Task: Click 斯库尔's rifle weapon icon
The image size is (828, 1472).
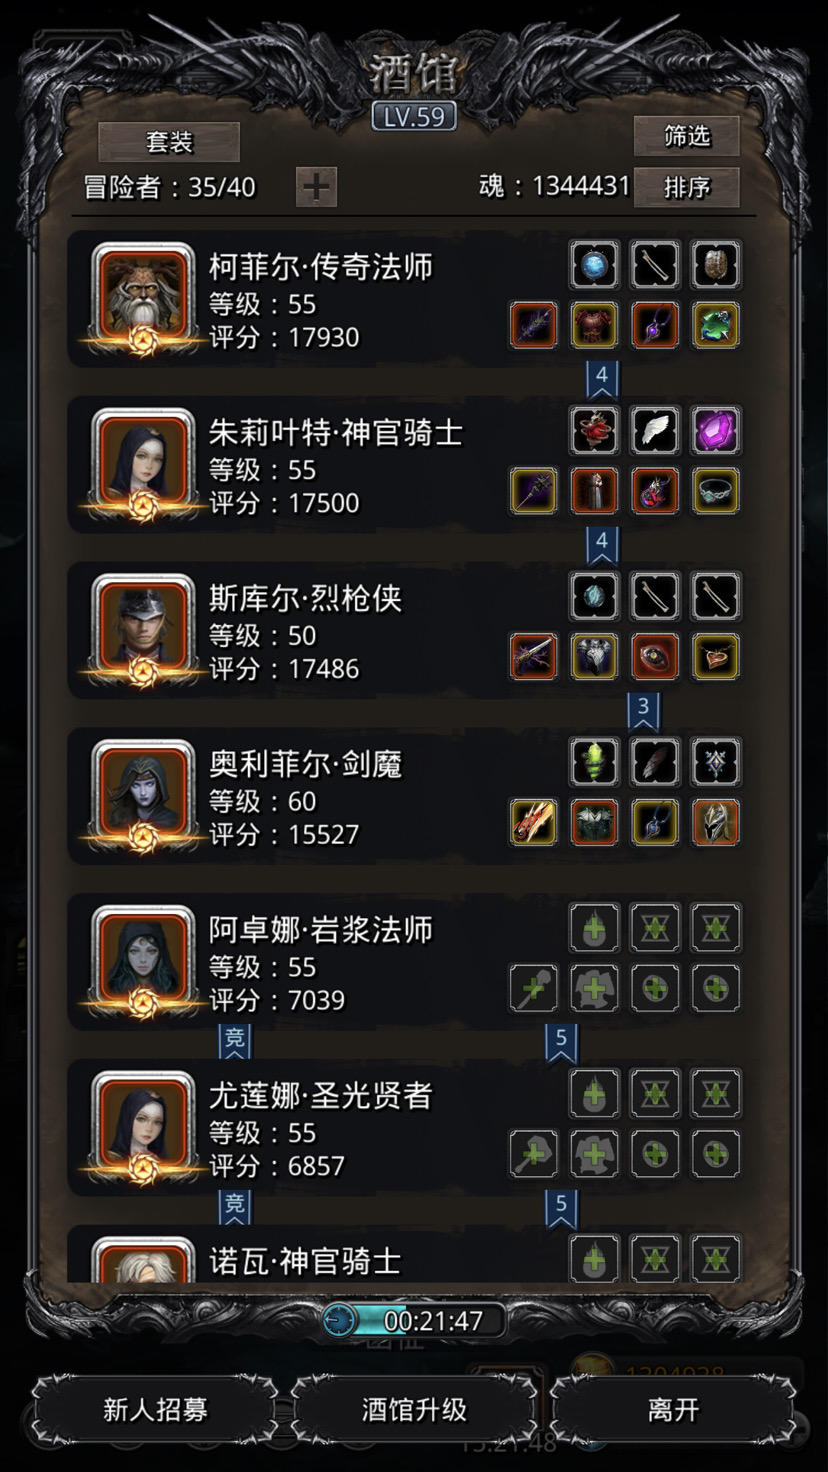Action: pos(534,657)
